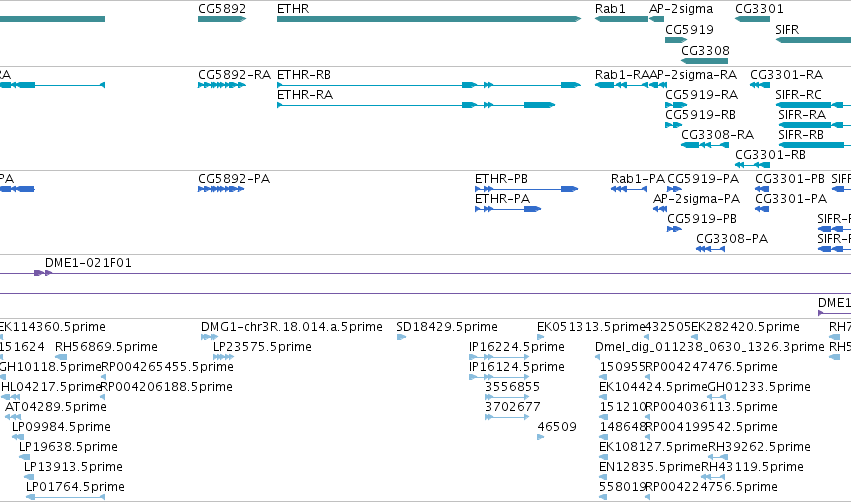The height and width of the screenshot is (502, 851).
Task: Select transcript CG5919-RA
Action: [x=702, y=94]
